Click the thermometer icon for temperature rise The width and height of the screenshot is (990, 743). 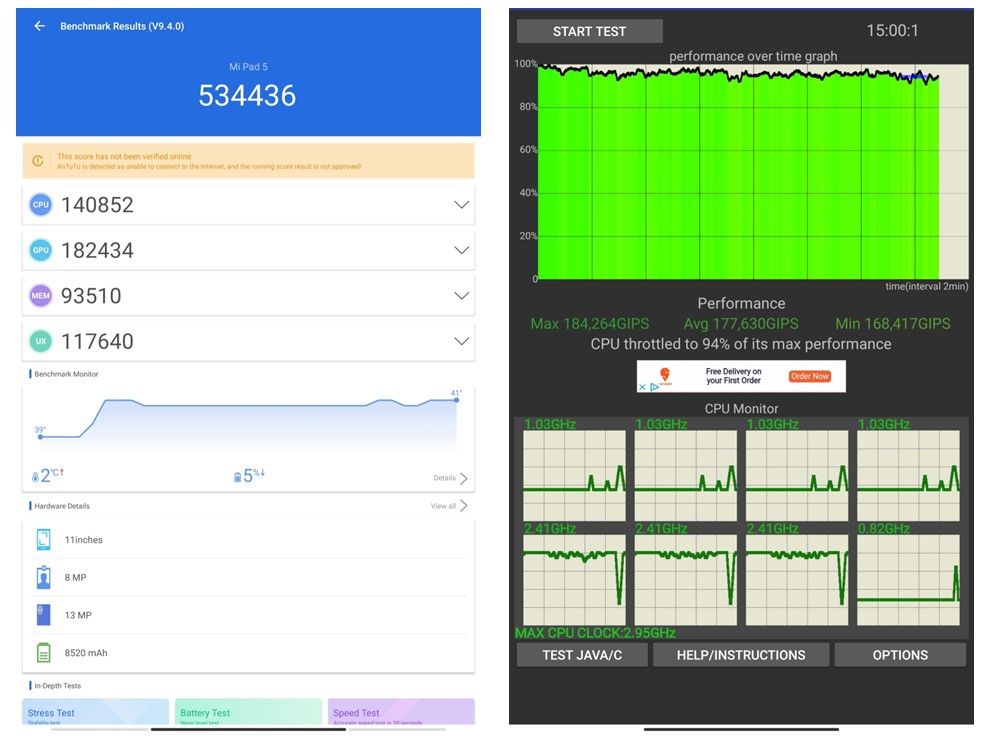tap(35, 477)
